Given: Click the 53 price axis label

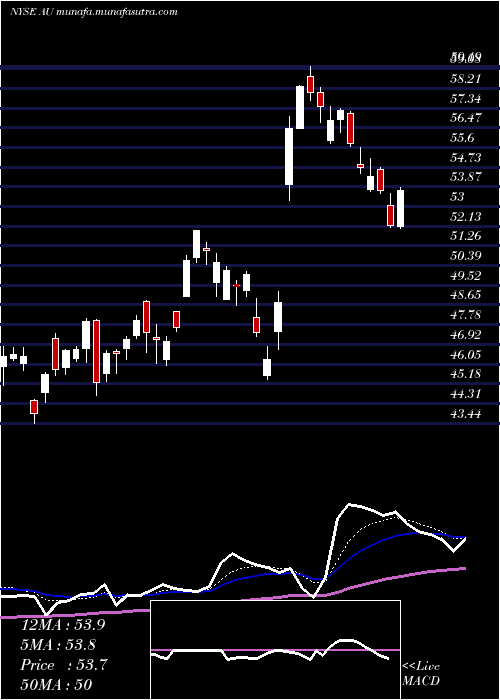Looking at the screenshot, I should pyautogui.click(x=458, y=197).
